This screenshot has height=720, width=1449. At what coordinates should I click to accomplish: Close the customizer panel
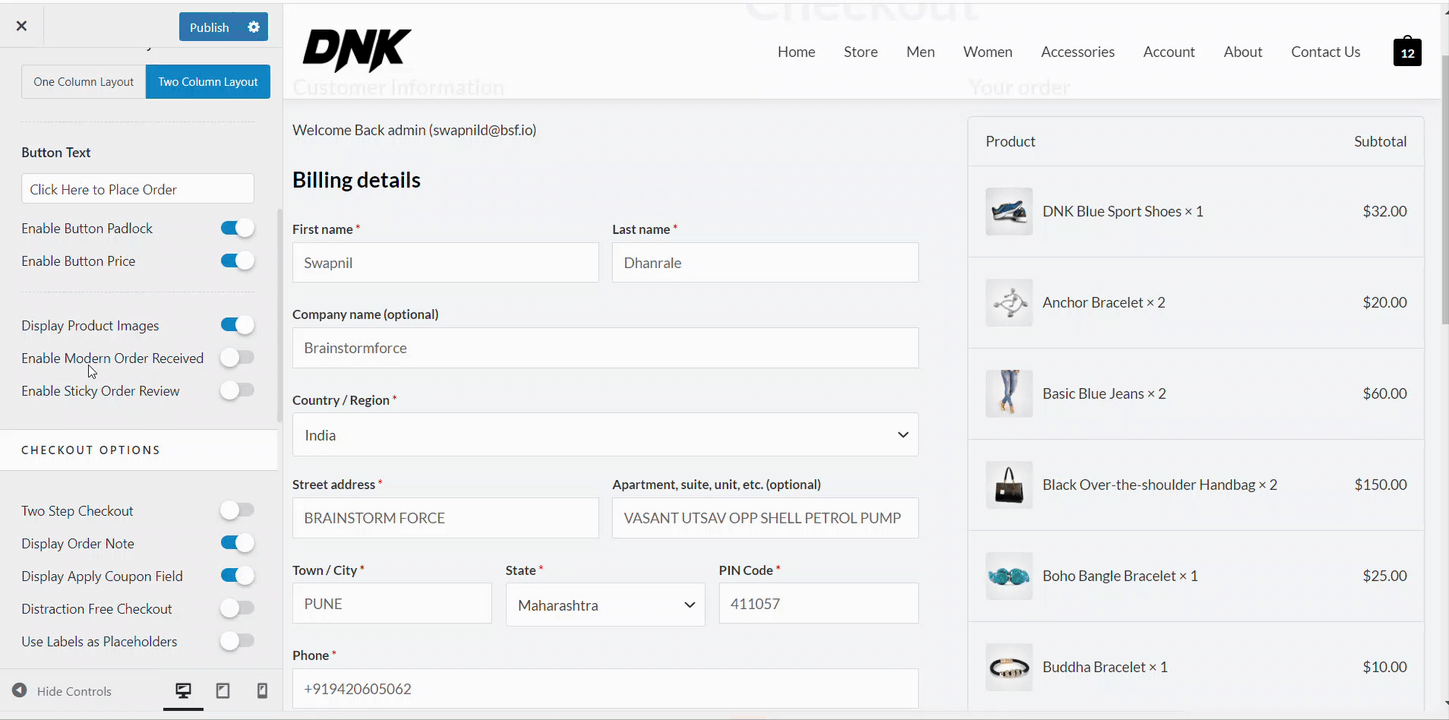pos(21,26)
